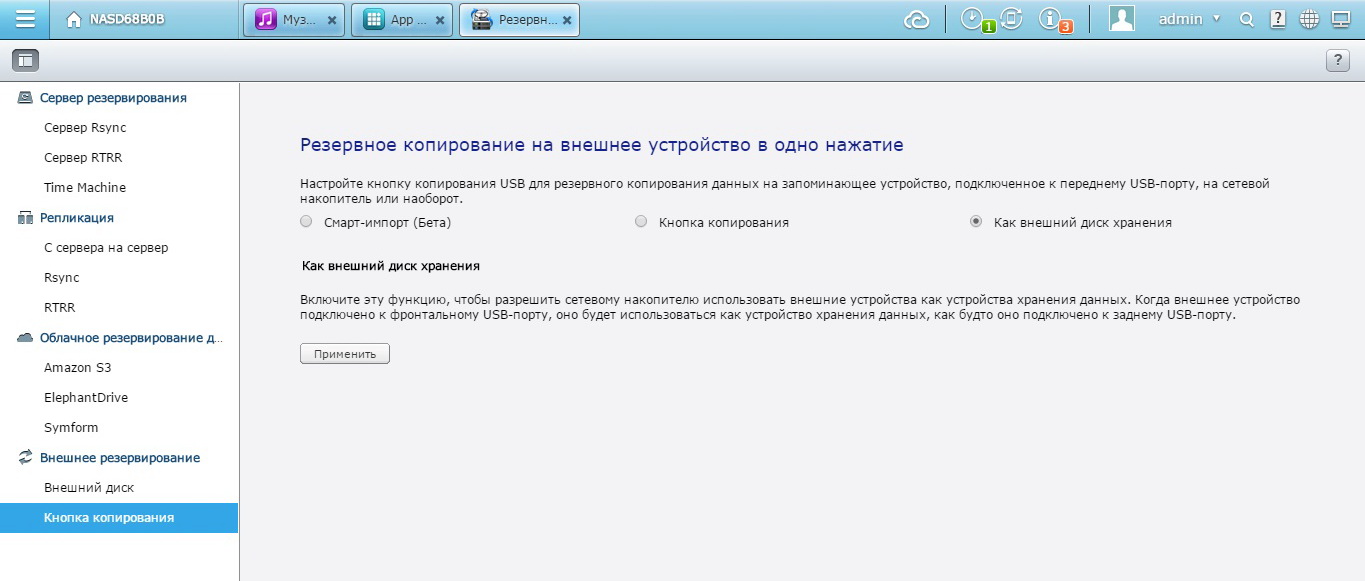1365x581 pixels.
Task: Select Кнопка копирования radio option
Action: (641, 222)
